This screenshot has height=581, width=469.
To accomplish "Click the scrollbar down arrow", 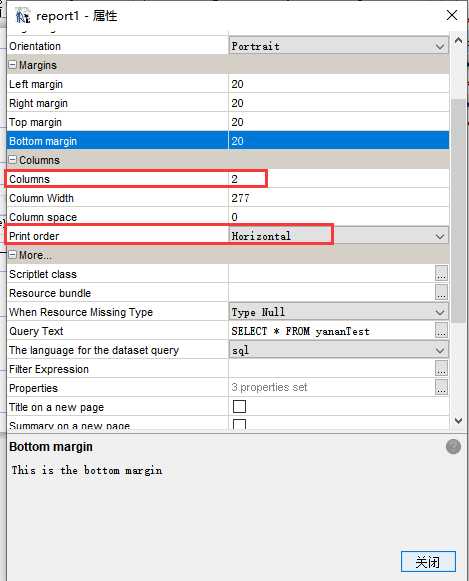I will (459, 421).
